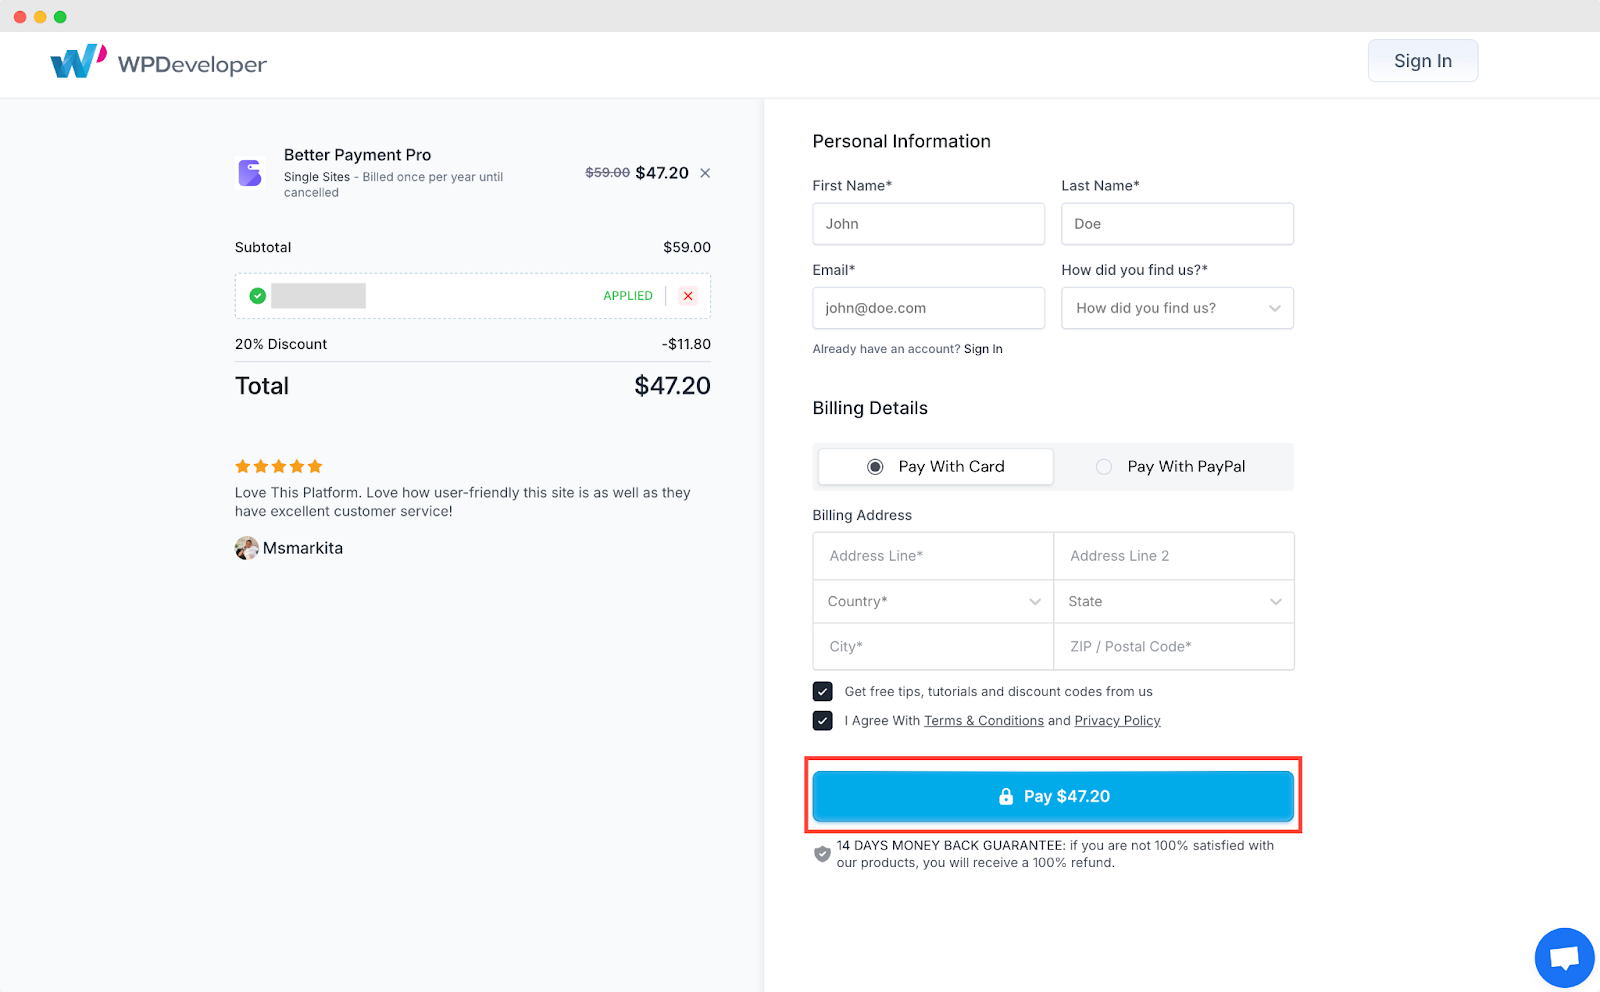Click the 20% Discount label

click(x=281, y=344)
